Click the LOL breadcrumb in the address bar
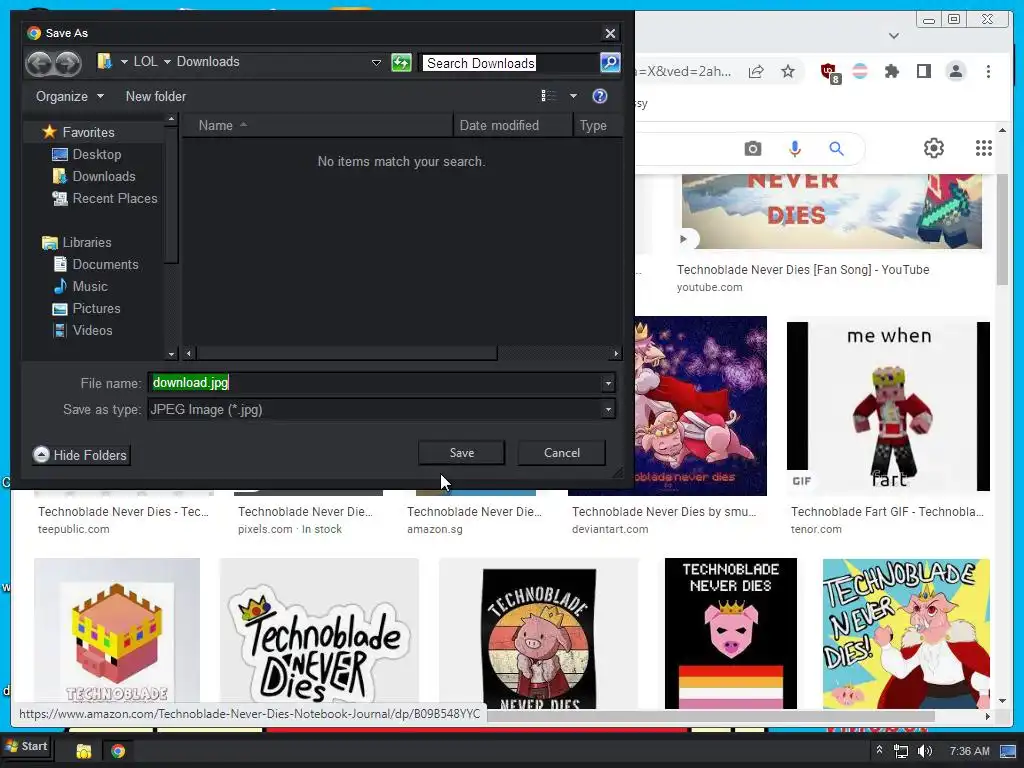 pyautogui.click(x=145, y=61)
